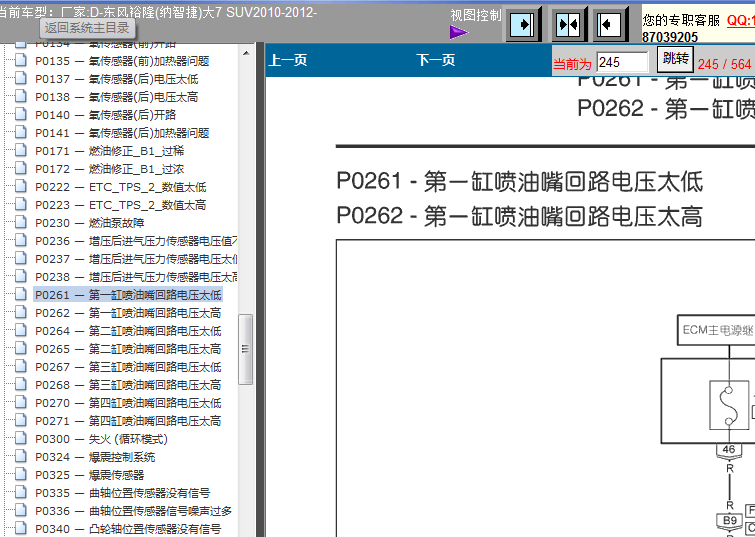Open P0230 燃油泵故障 entry
The width and height of the screenshot is (755, 537).
click(90, 223)
